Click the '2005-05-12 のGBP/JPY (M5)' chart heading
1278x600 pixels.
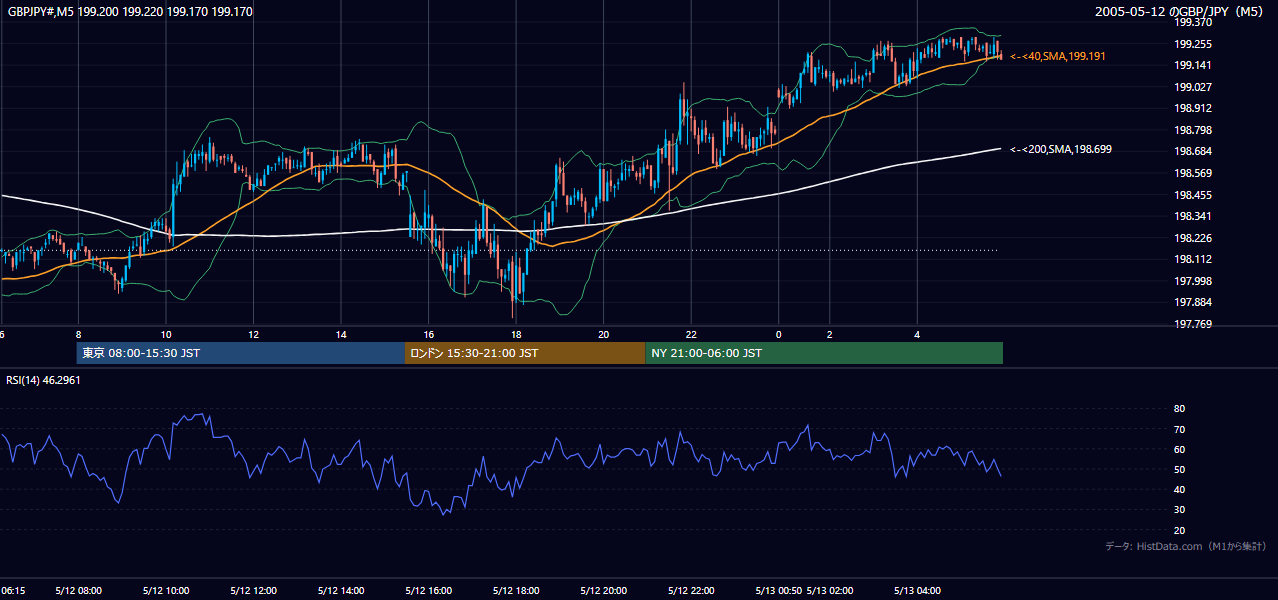point(1180,12)
